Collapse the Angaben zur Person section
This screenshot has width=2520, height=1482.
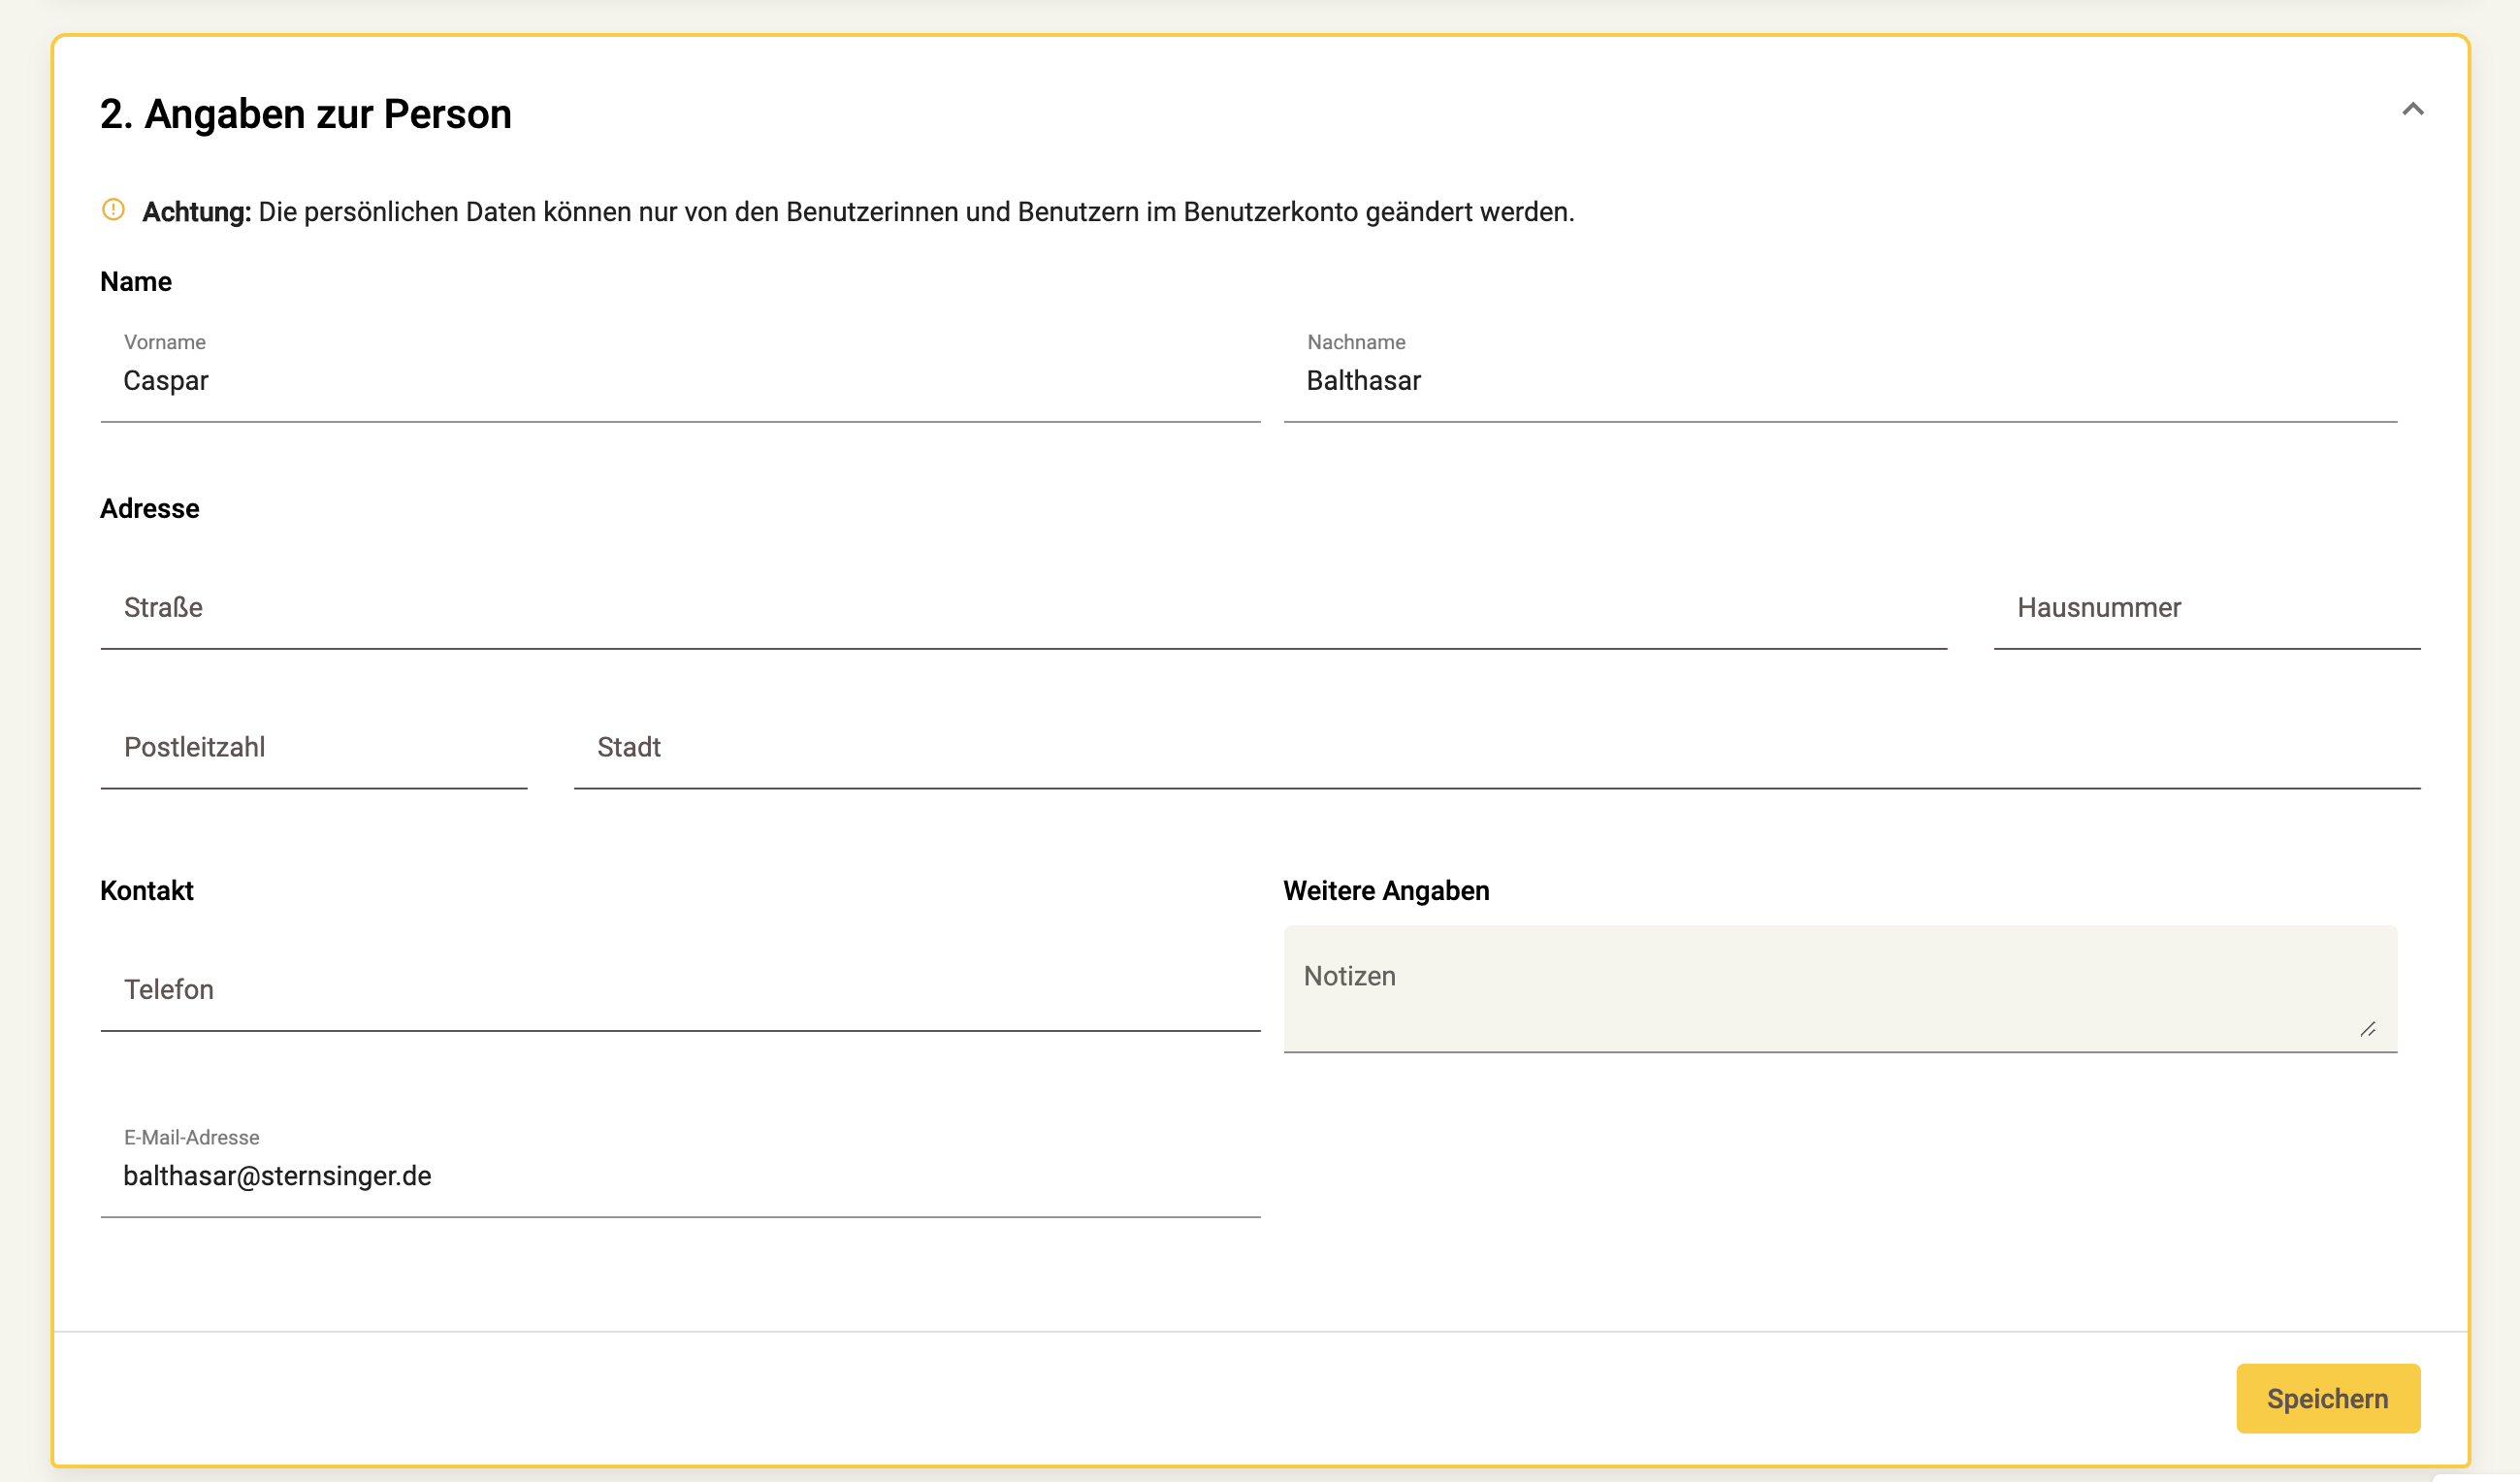(x=2412, y=109)
